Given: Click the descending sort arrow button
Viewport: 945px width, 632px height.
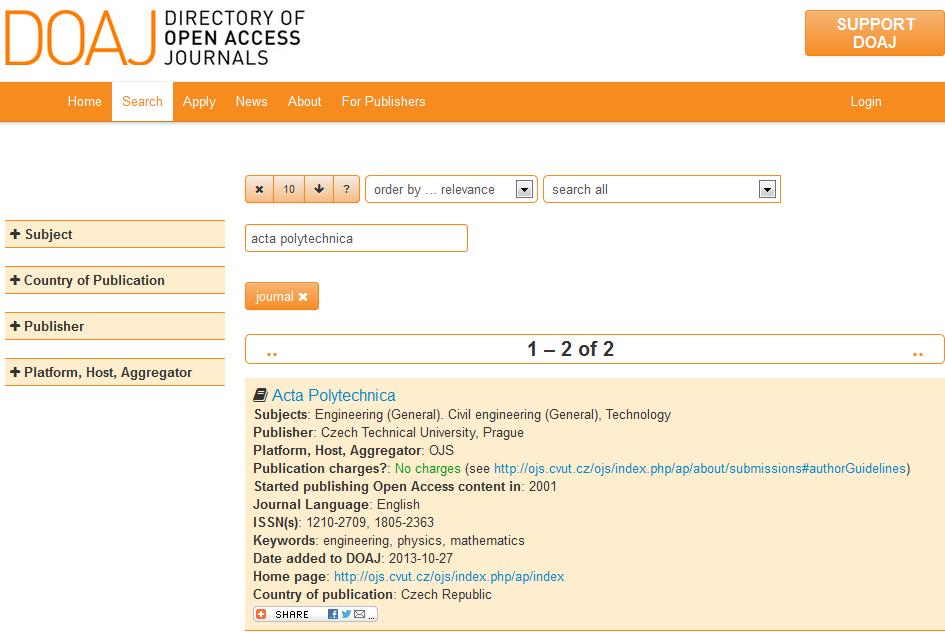Looking at the screenshot, I should coord(319,189).
